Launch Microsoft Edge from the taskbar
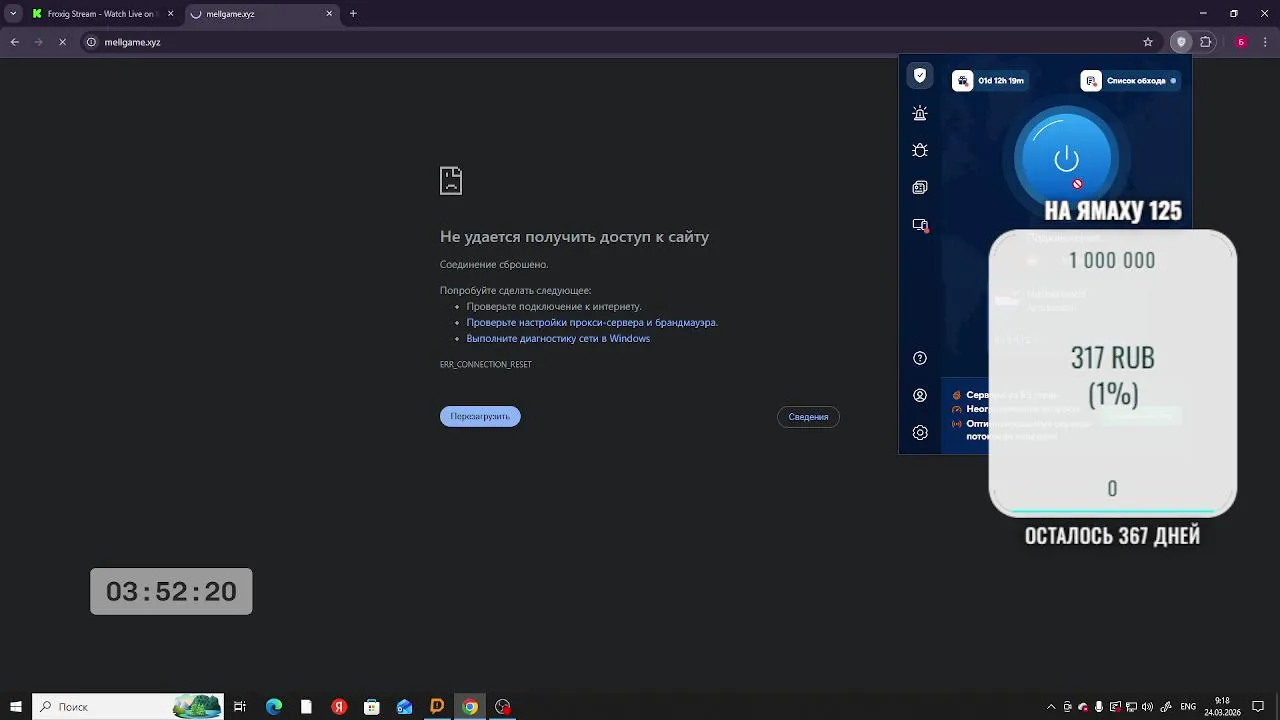Screen dimensions: 1280x720 [x=274, y=707]
